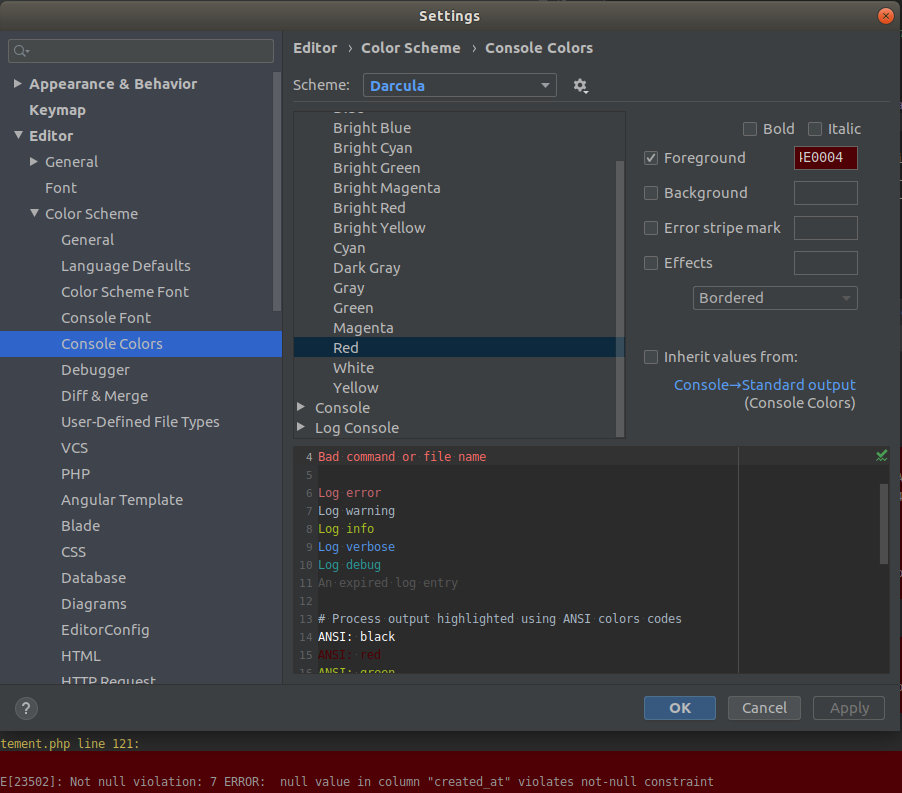Screen dimensions: 902x793
Task: Expand the Log Console tree node
Action: (x=301, y=427)
